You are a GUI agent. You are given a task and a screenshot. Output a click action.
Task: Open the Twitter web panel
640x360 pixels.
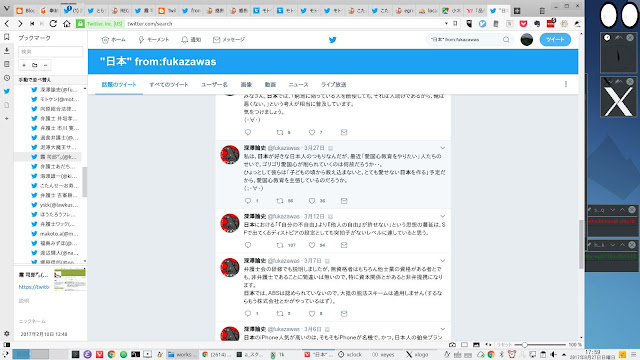click(7, 91)
